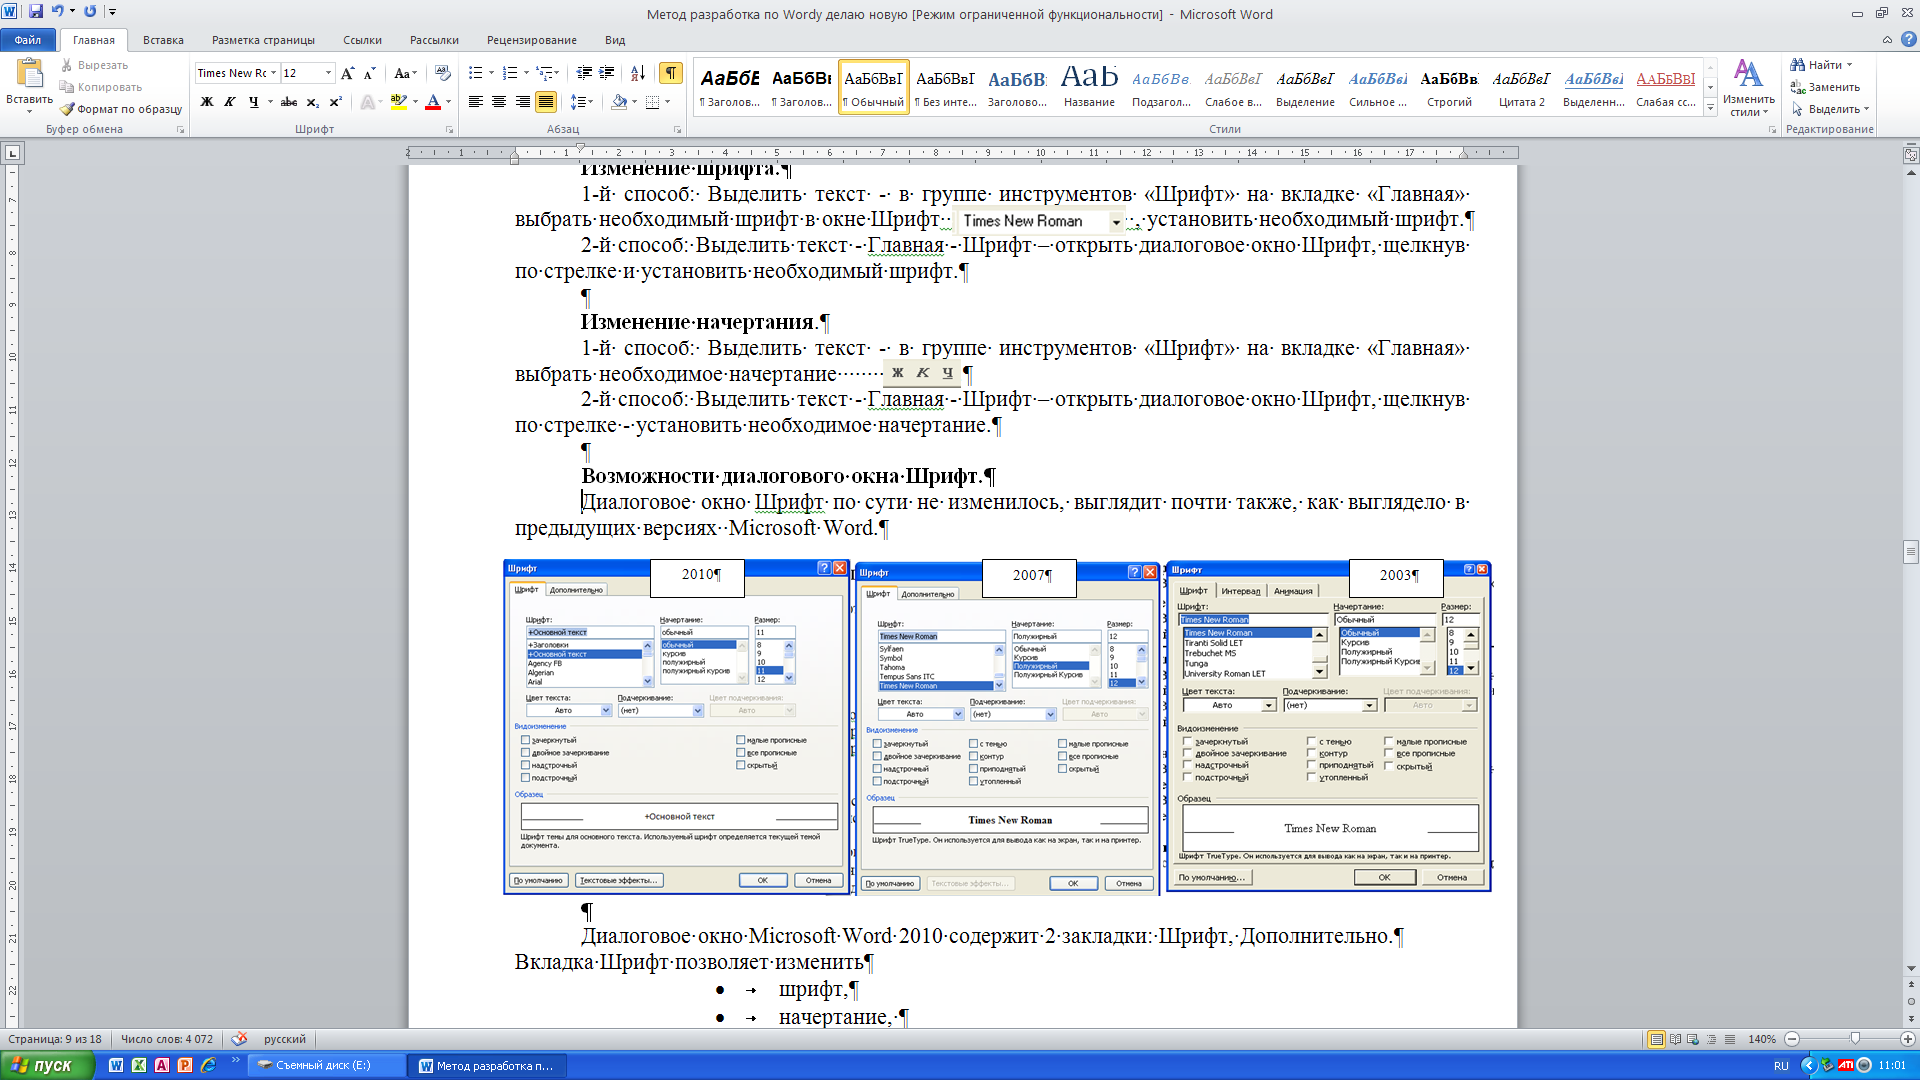Toggle paragraph marks (¶) display

pyautogui.click(x=671, y=73)
